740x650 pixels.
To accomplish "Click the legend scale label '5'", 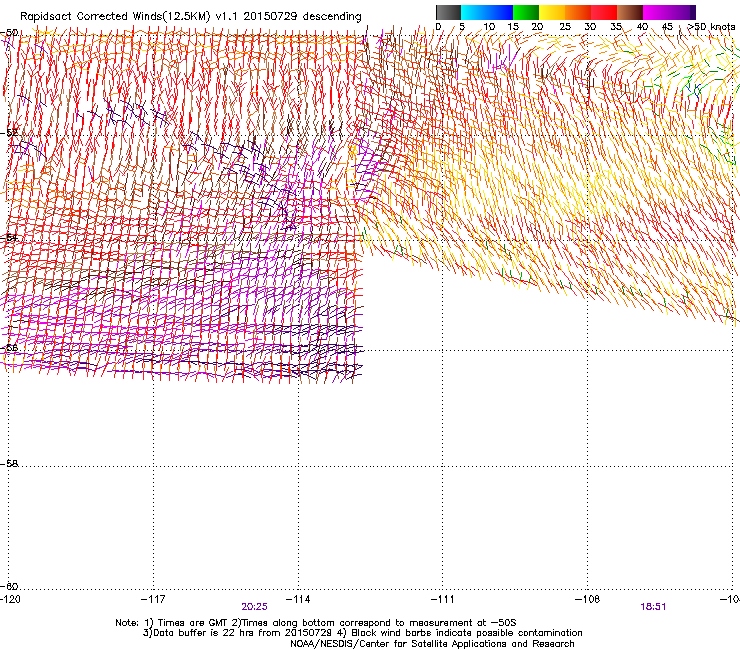I will (x=462, y=27).
